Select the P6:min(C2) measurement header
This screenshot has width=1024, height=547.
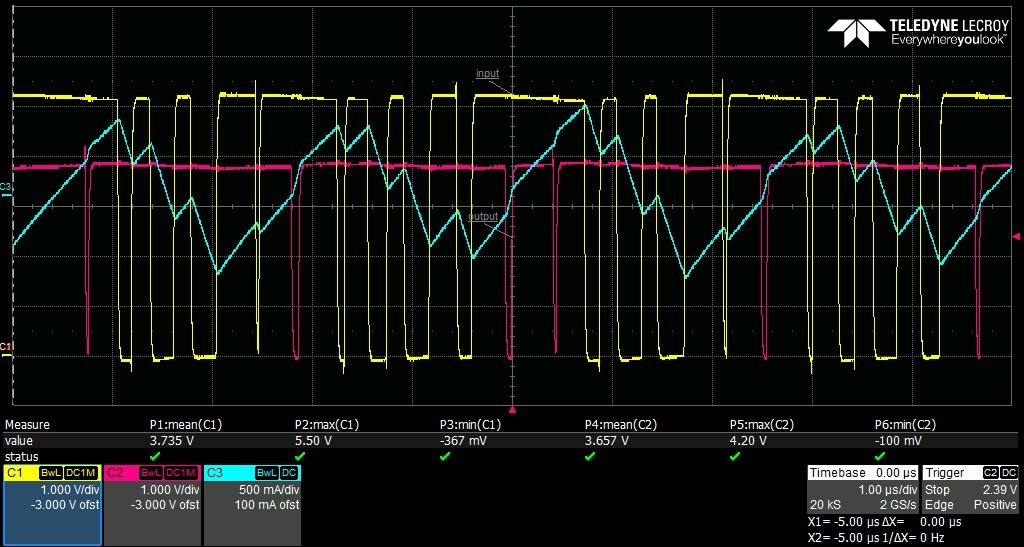click(x=906, y=425)
